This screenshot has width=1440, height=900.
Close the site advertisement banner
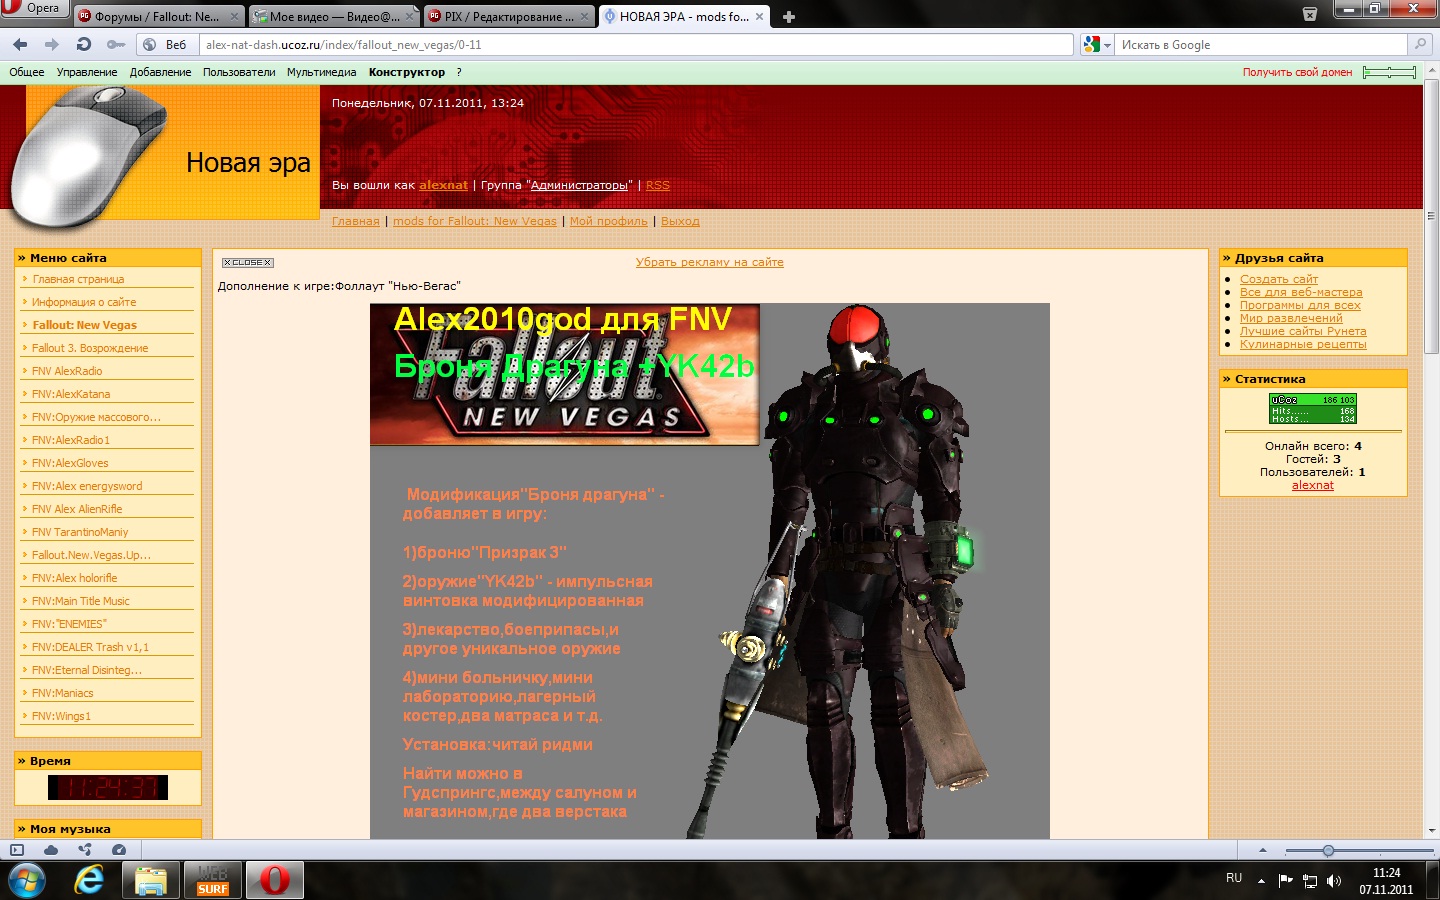247,262
